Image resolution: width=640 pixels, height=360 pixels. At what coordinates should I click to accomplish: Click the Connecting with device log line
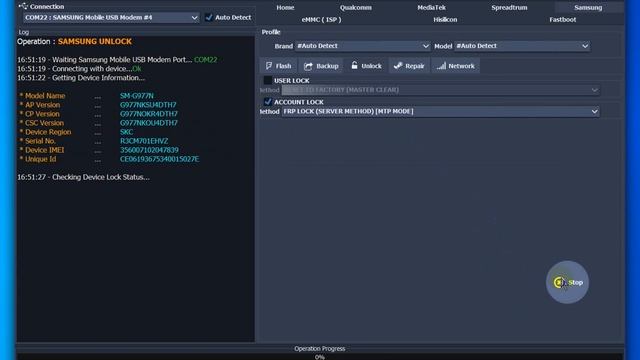click(x=79, y=69)
